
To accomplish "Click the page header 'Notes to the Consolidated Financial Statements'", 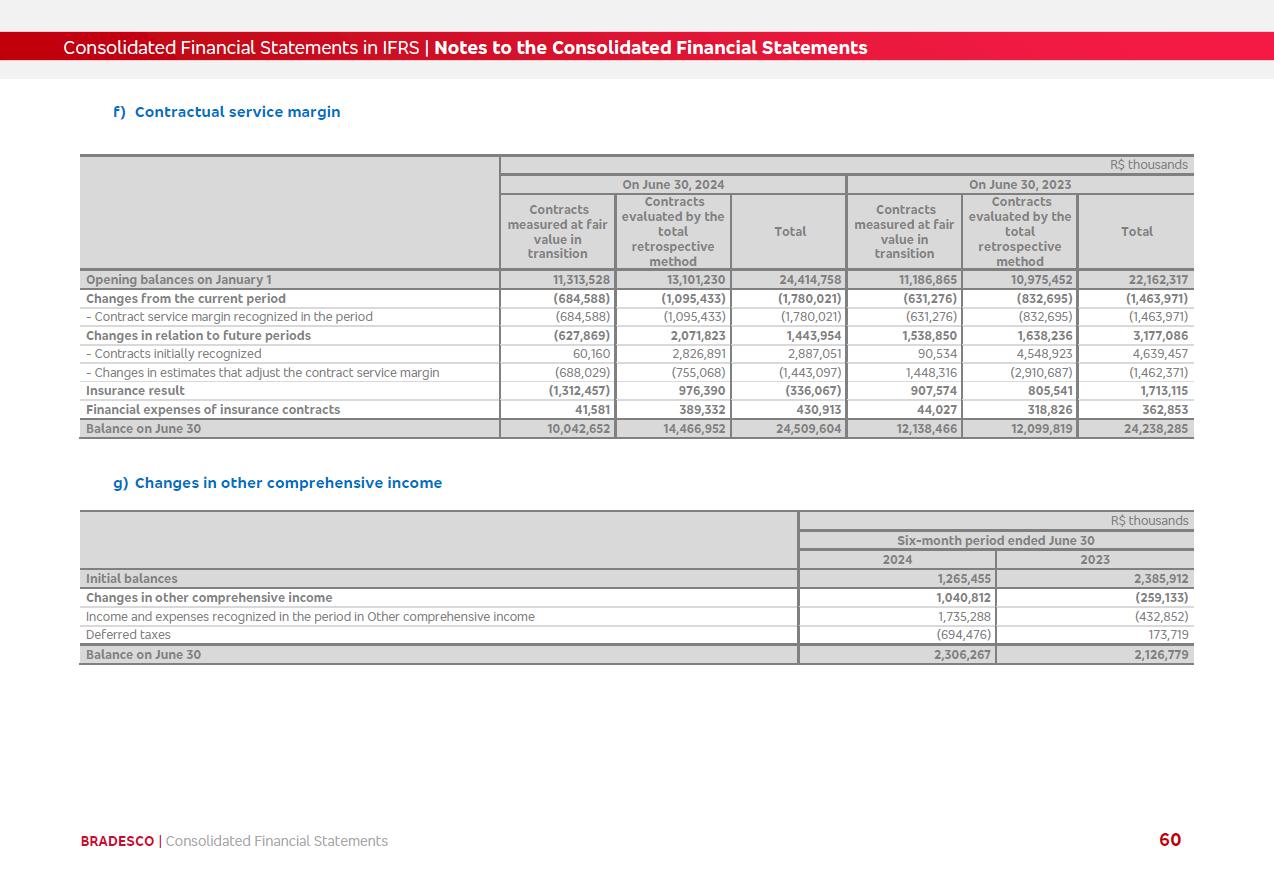I will pos(650,48).
